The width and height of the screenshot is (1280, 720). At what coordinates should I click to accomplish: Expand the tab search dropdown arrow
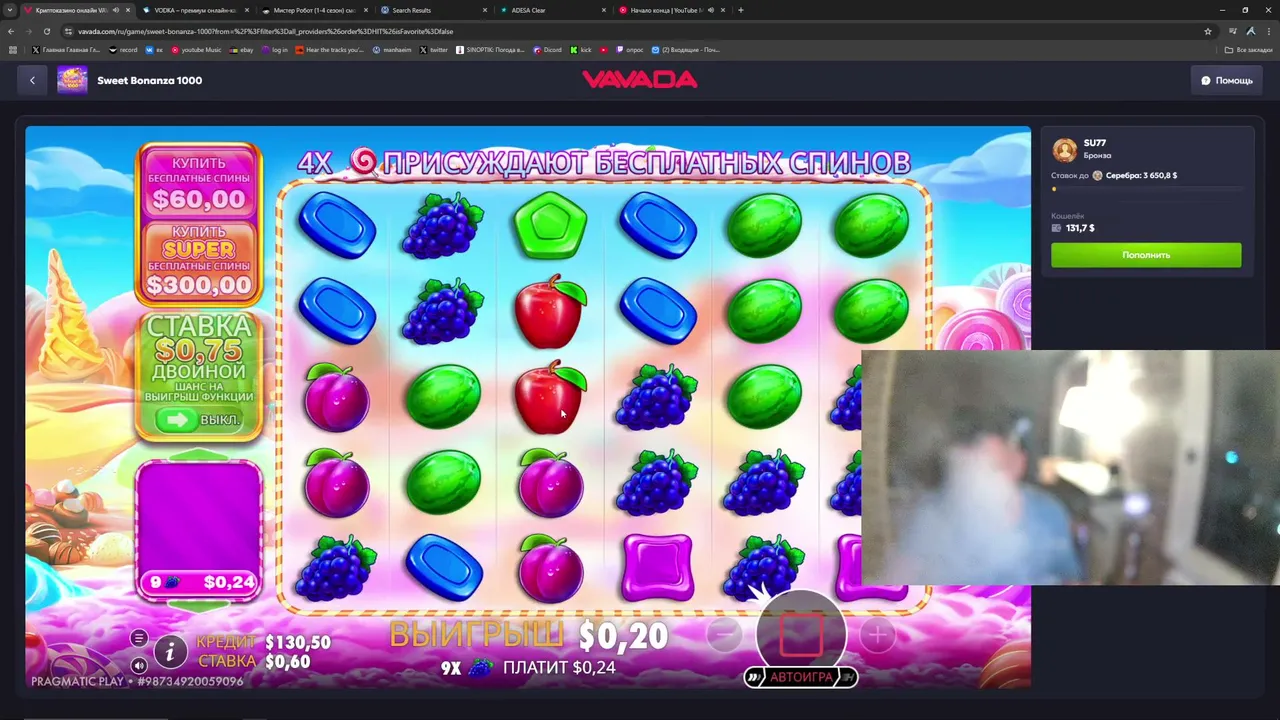tap(11, 10)
